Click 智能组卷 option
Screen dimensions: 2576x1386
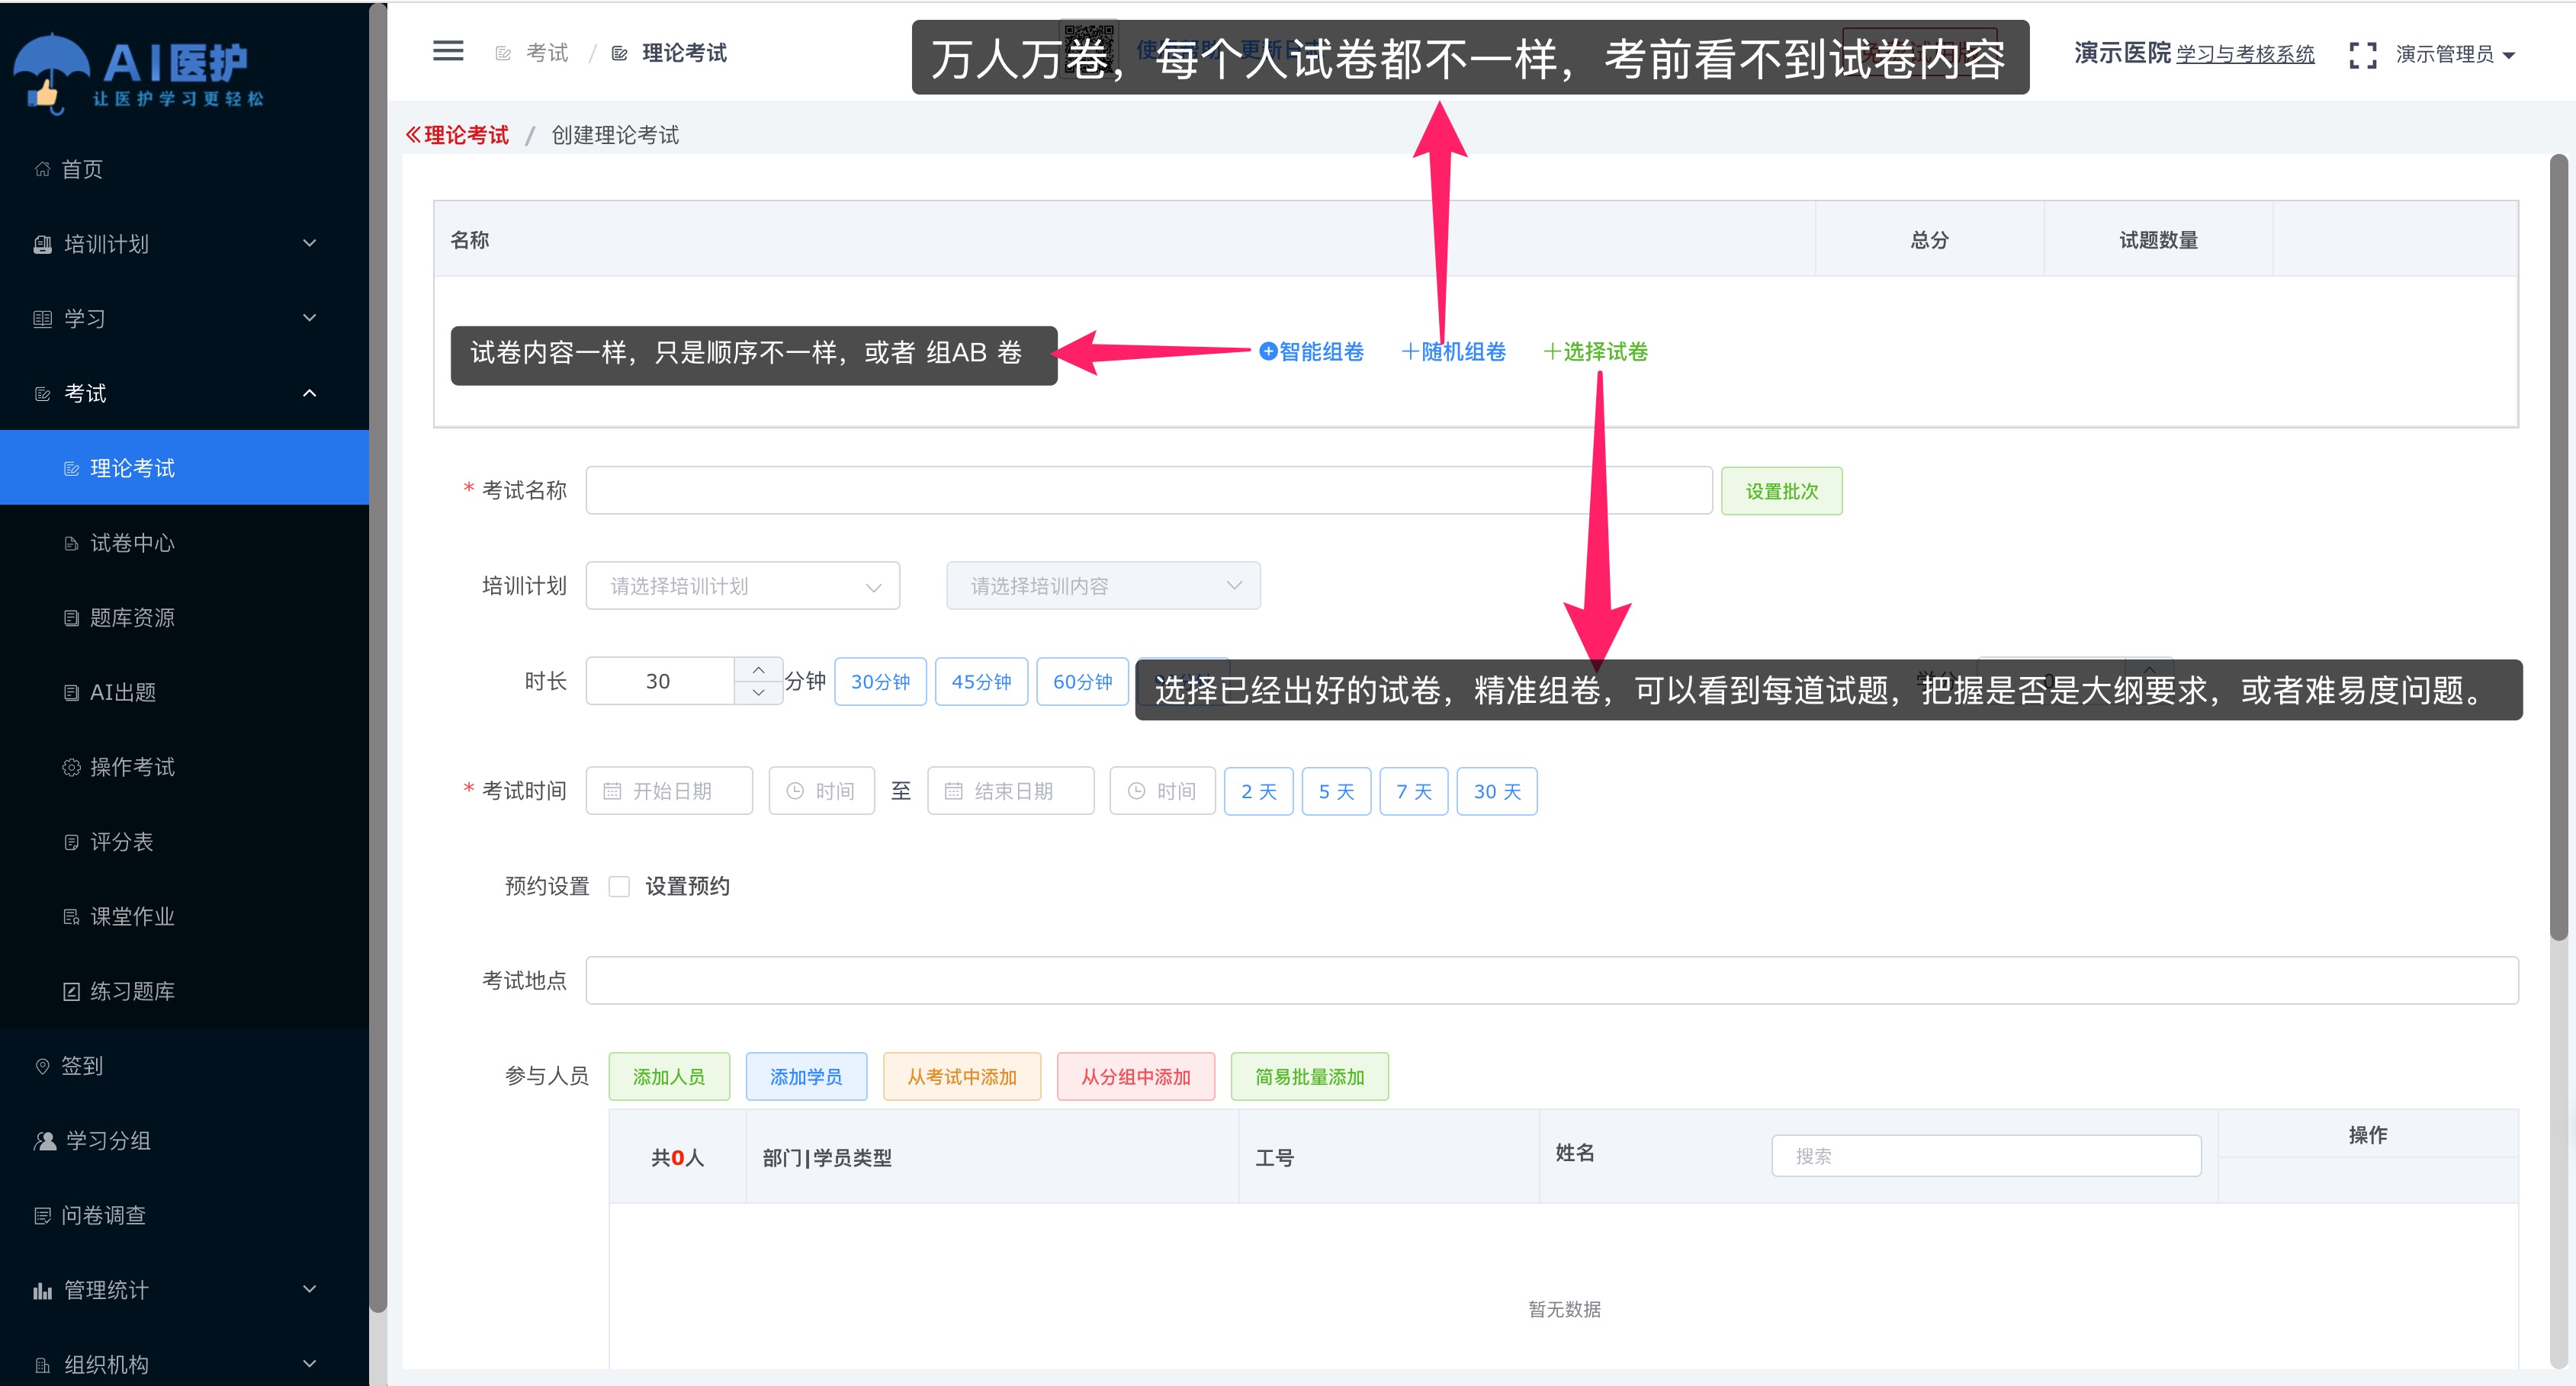point(1311,352)
